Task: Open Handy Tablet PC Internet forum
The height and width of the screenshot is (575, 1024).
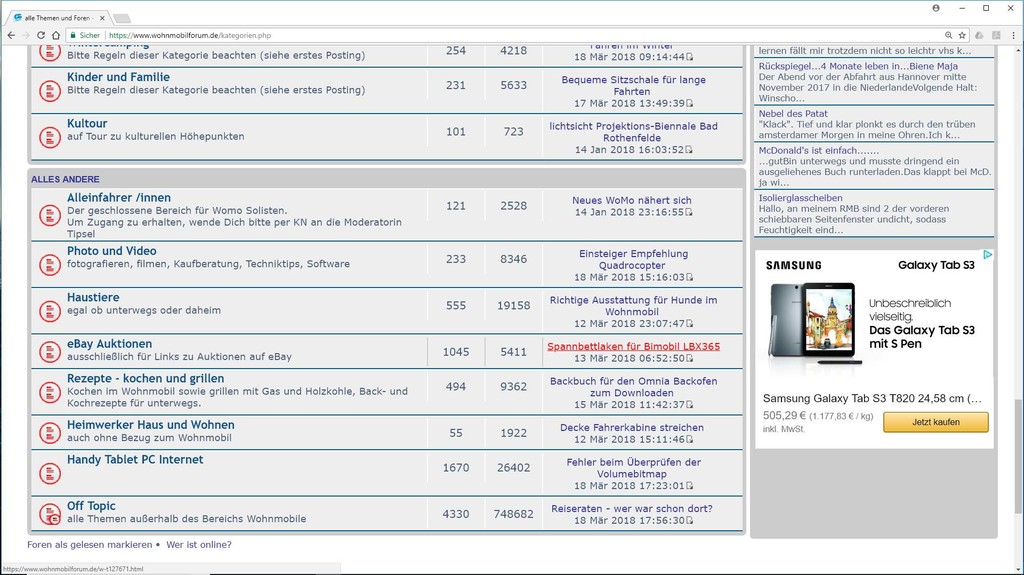Action: pyautogui.click(x=135, y=459)
